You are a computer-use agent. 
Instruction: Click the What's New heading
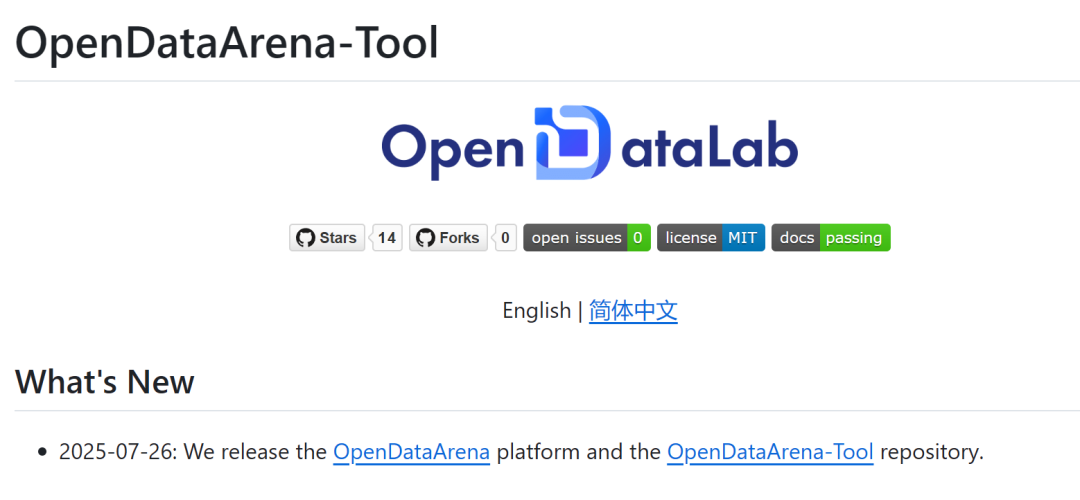(x=105, y=382)
